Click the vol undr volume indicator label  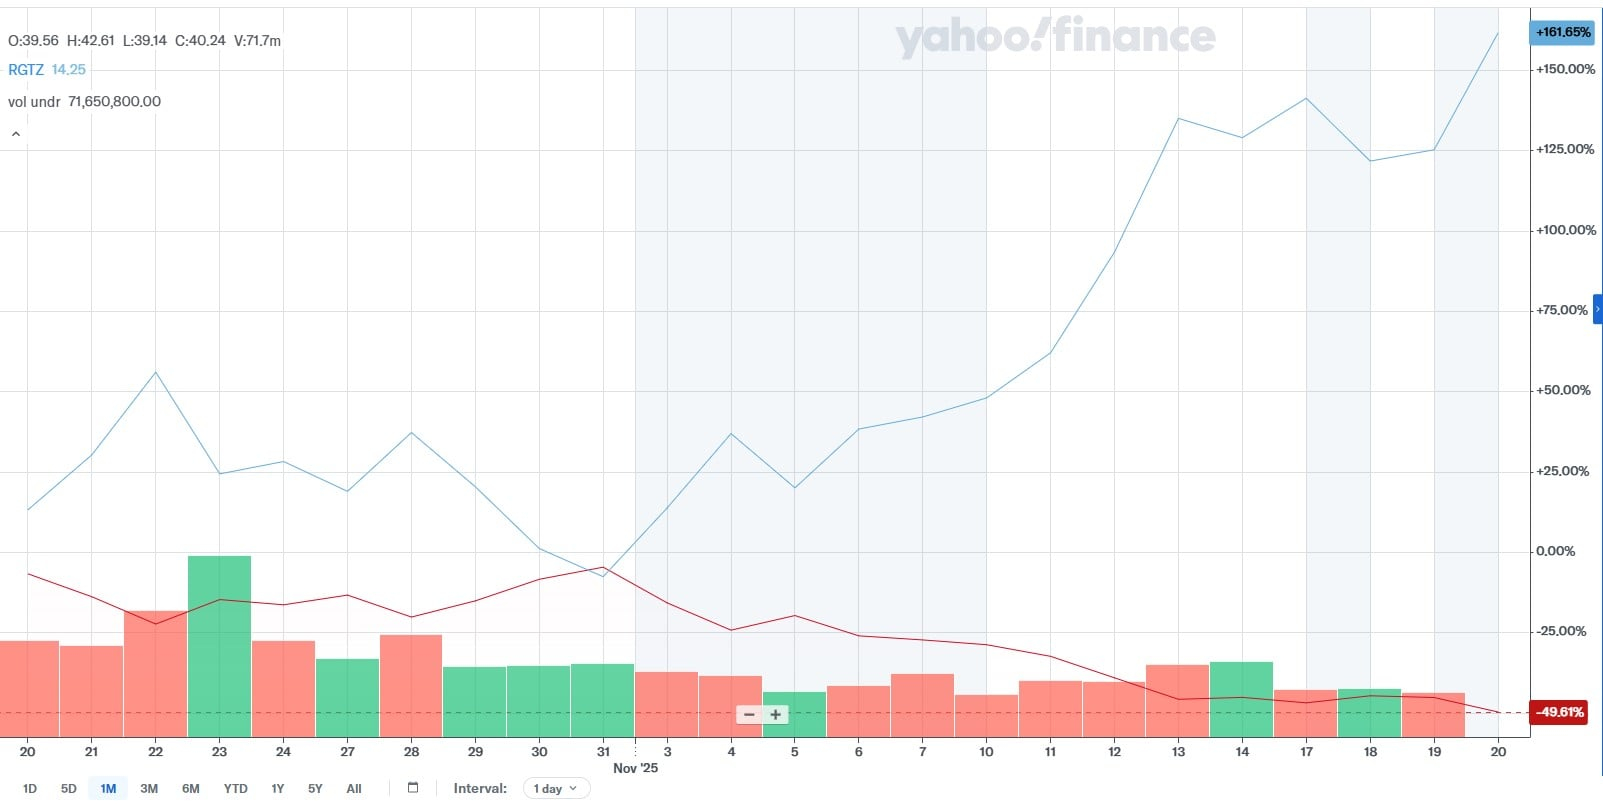coord(34,102)
